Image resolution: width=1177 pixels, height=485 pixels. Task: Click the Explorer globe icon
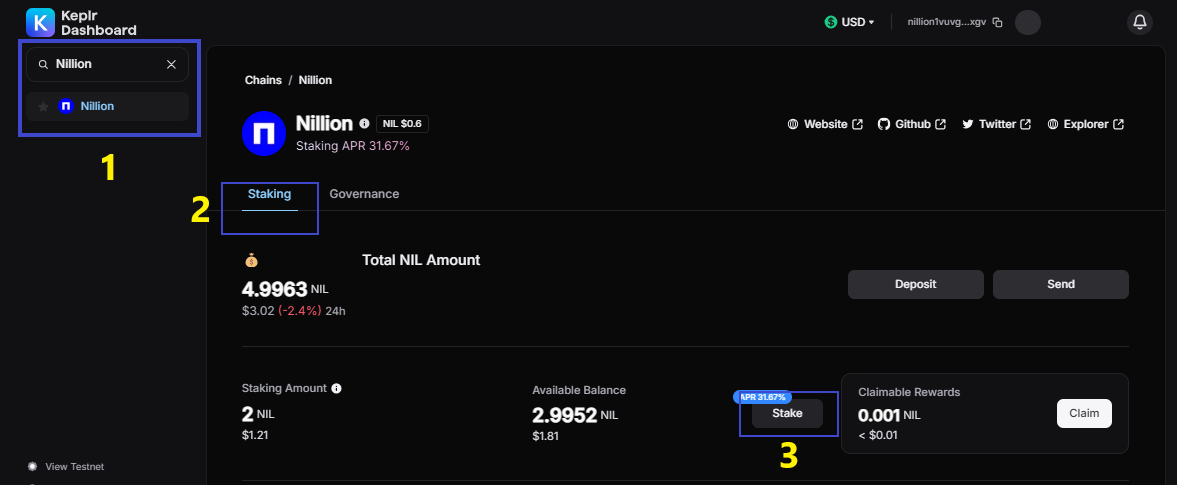point(1053,125)
